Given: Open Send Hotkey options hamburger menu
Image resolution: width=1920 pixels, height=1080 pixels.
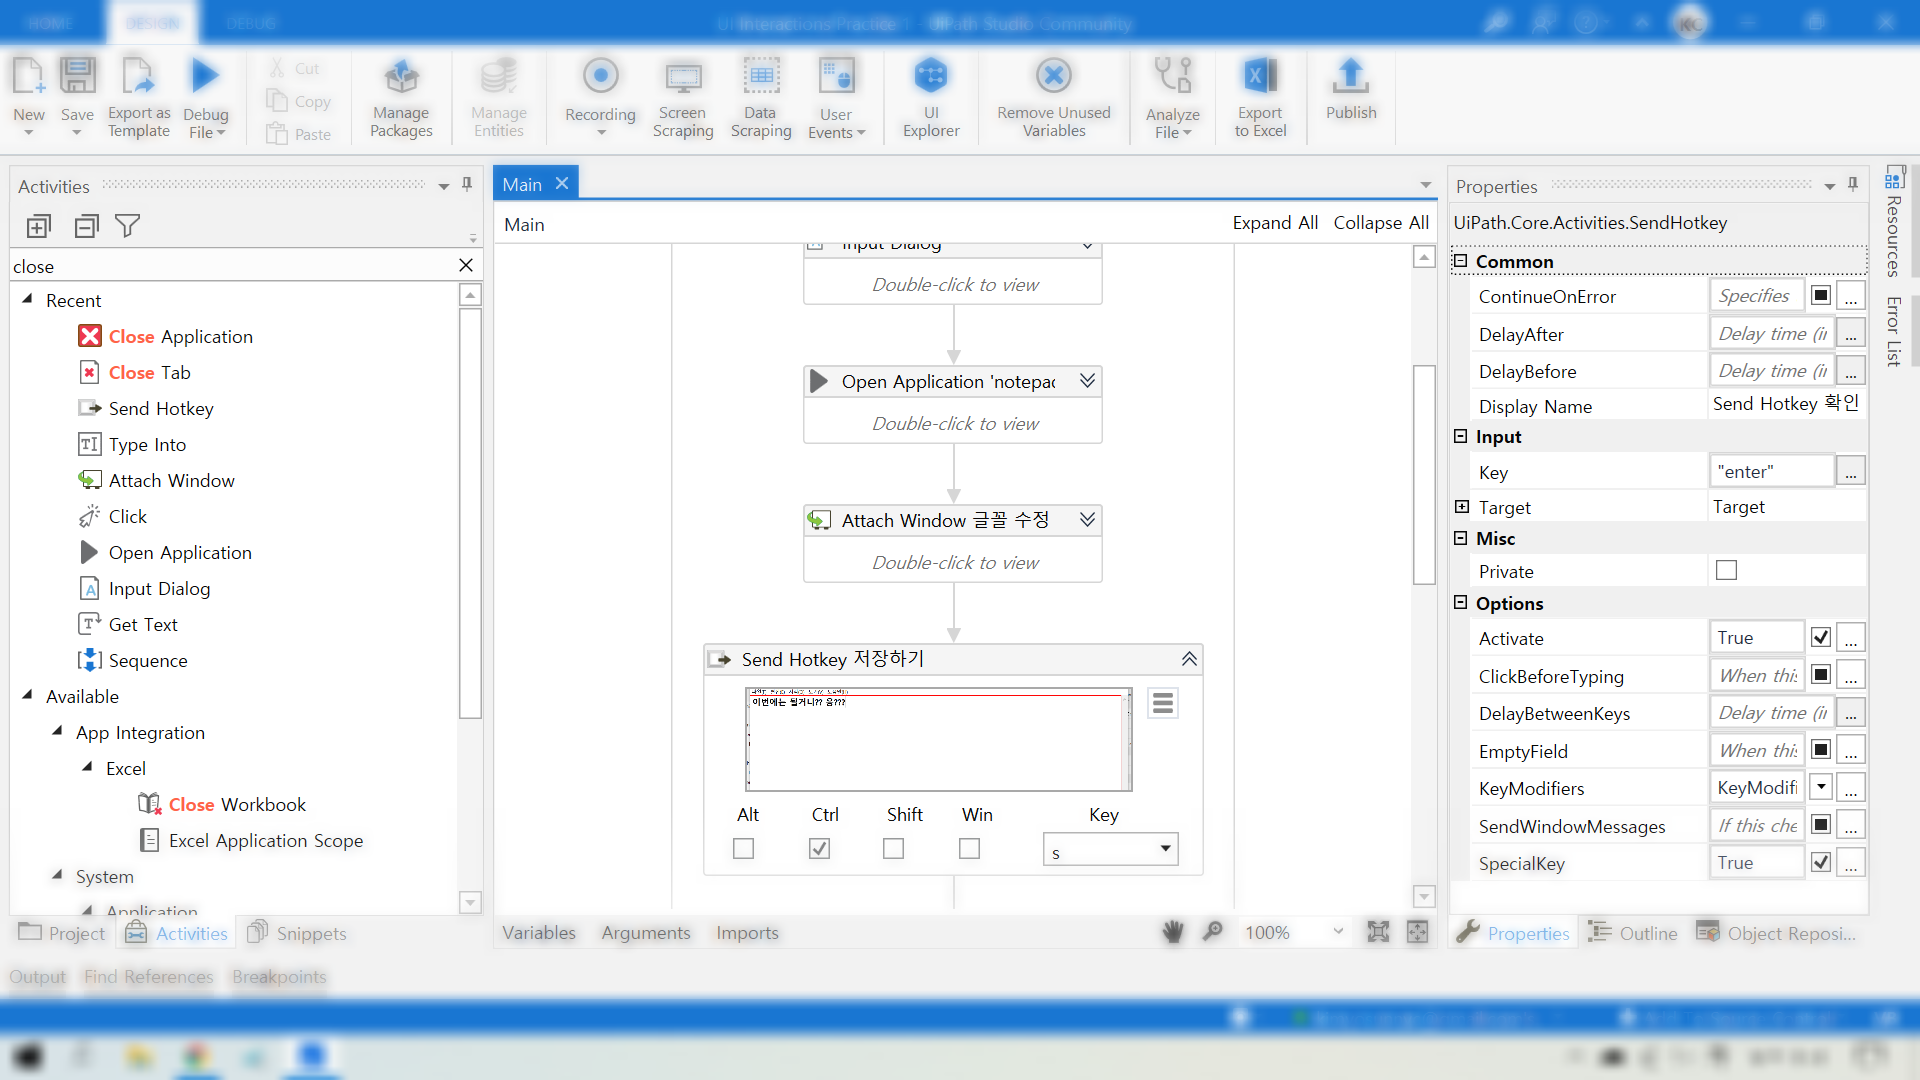Looking at the screenshot, I should [x=1162, y=703].
